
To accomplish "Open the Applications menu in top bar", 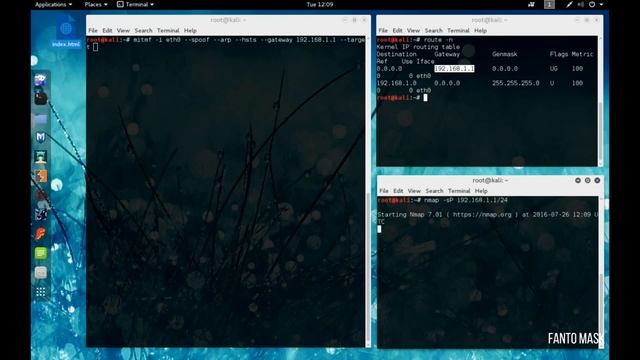I will [x=53, y=4].
